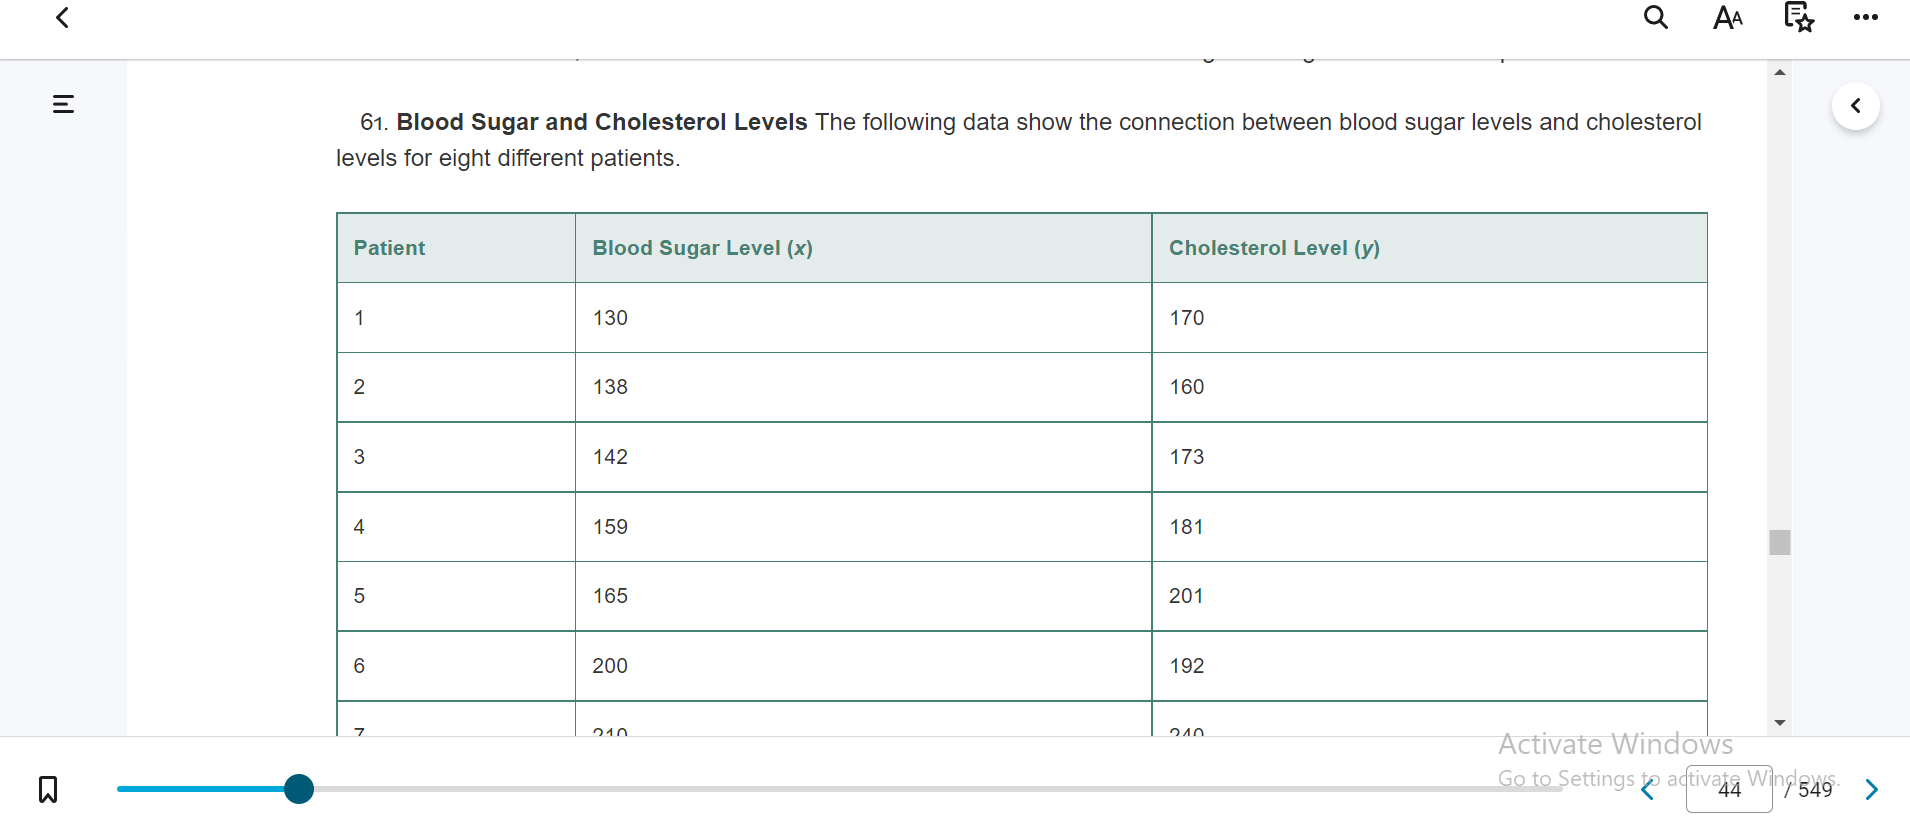This screenshot has height=817, width=1910.
Task: Select the table cell containing 130
Action: click(x=610, y=318)
